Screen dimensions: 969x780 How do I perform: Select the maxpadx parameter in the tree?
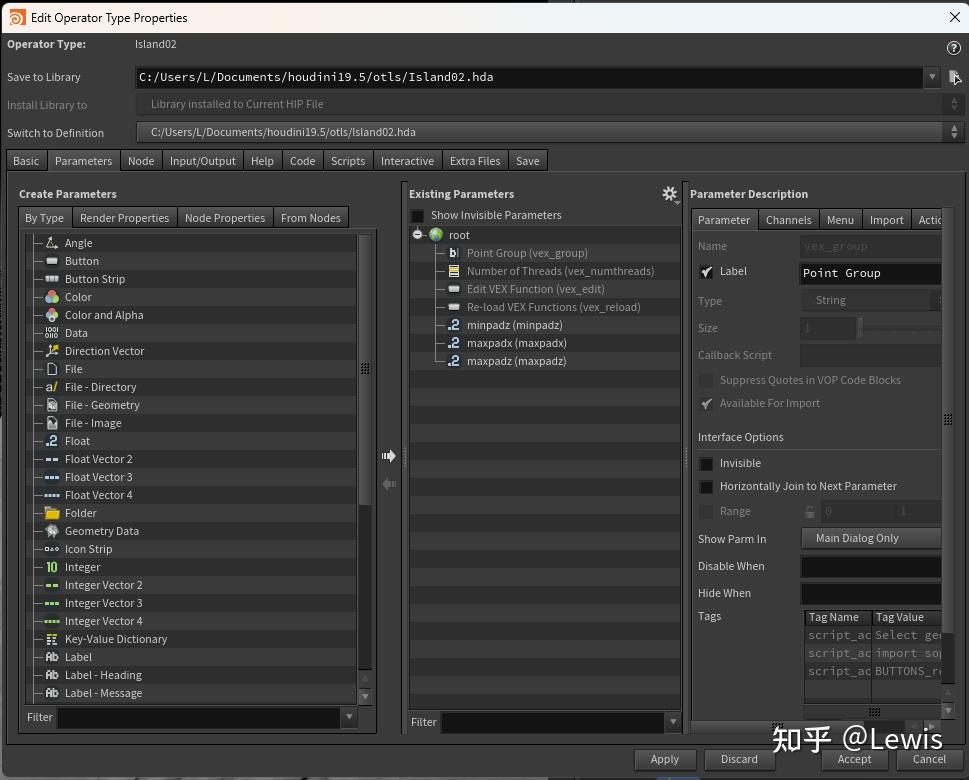coord(515,343)
